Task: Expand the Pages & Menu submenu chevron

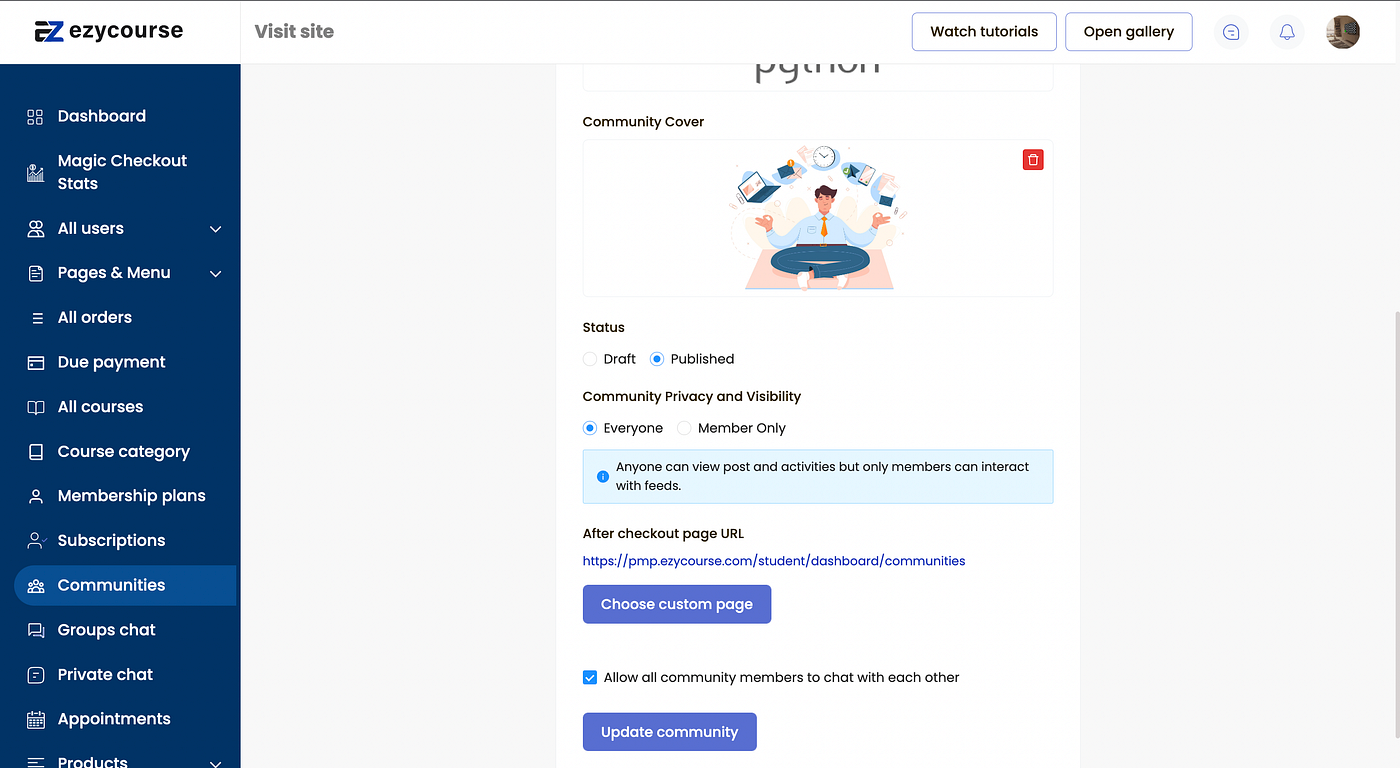Action: pos(215,273)
